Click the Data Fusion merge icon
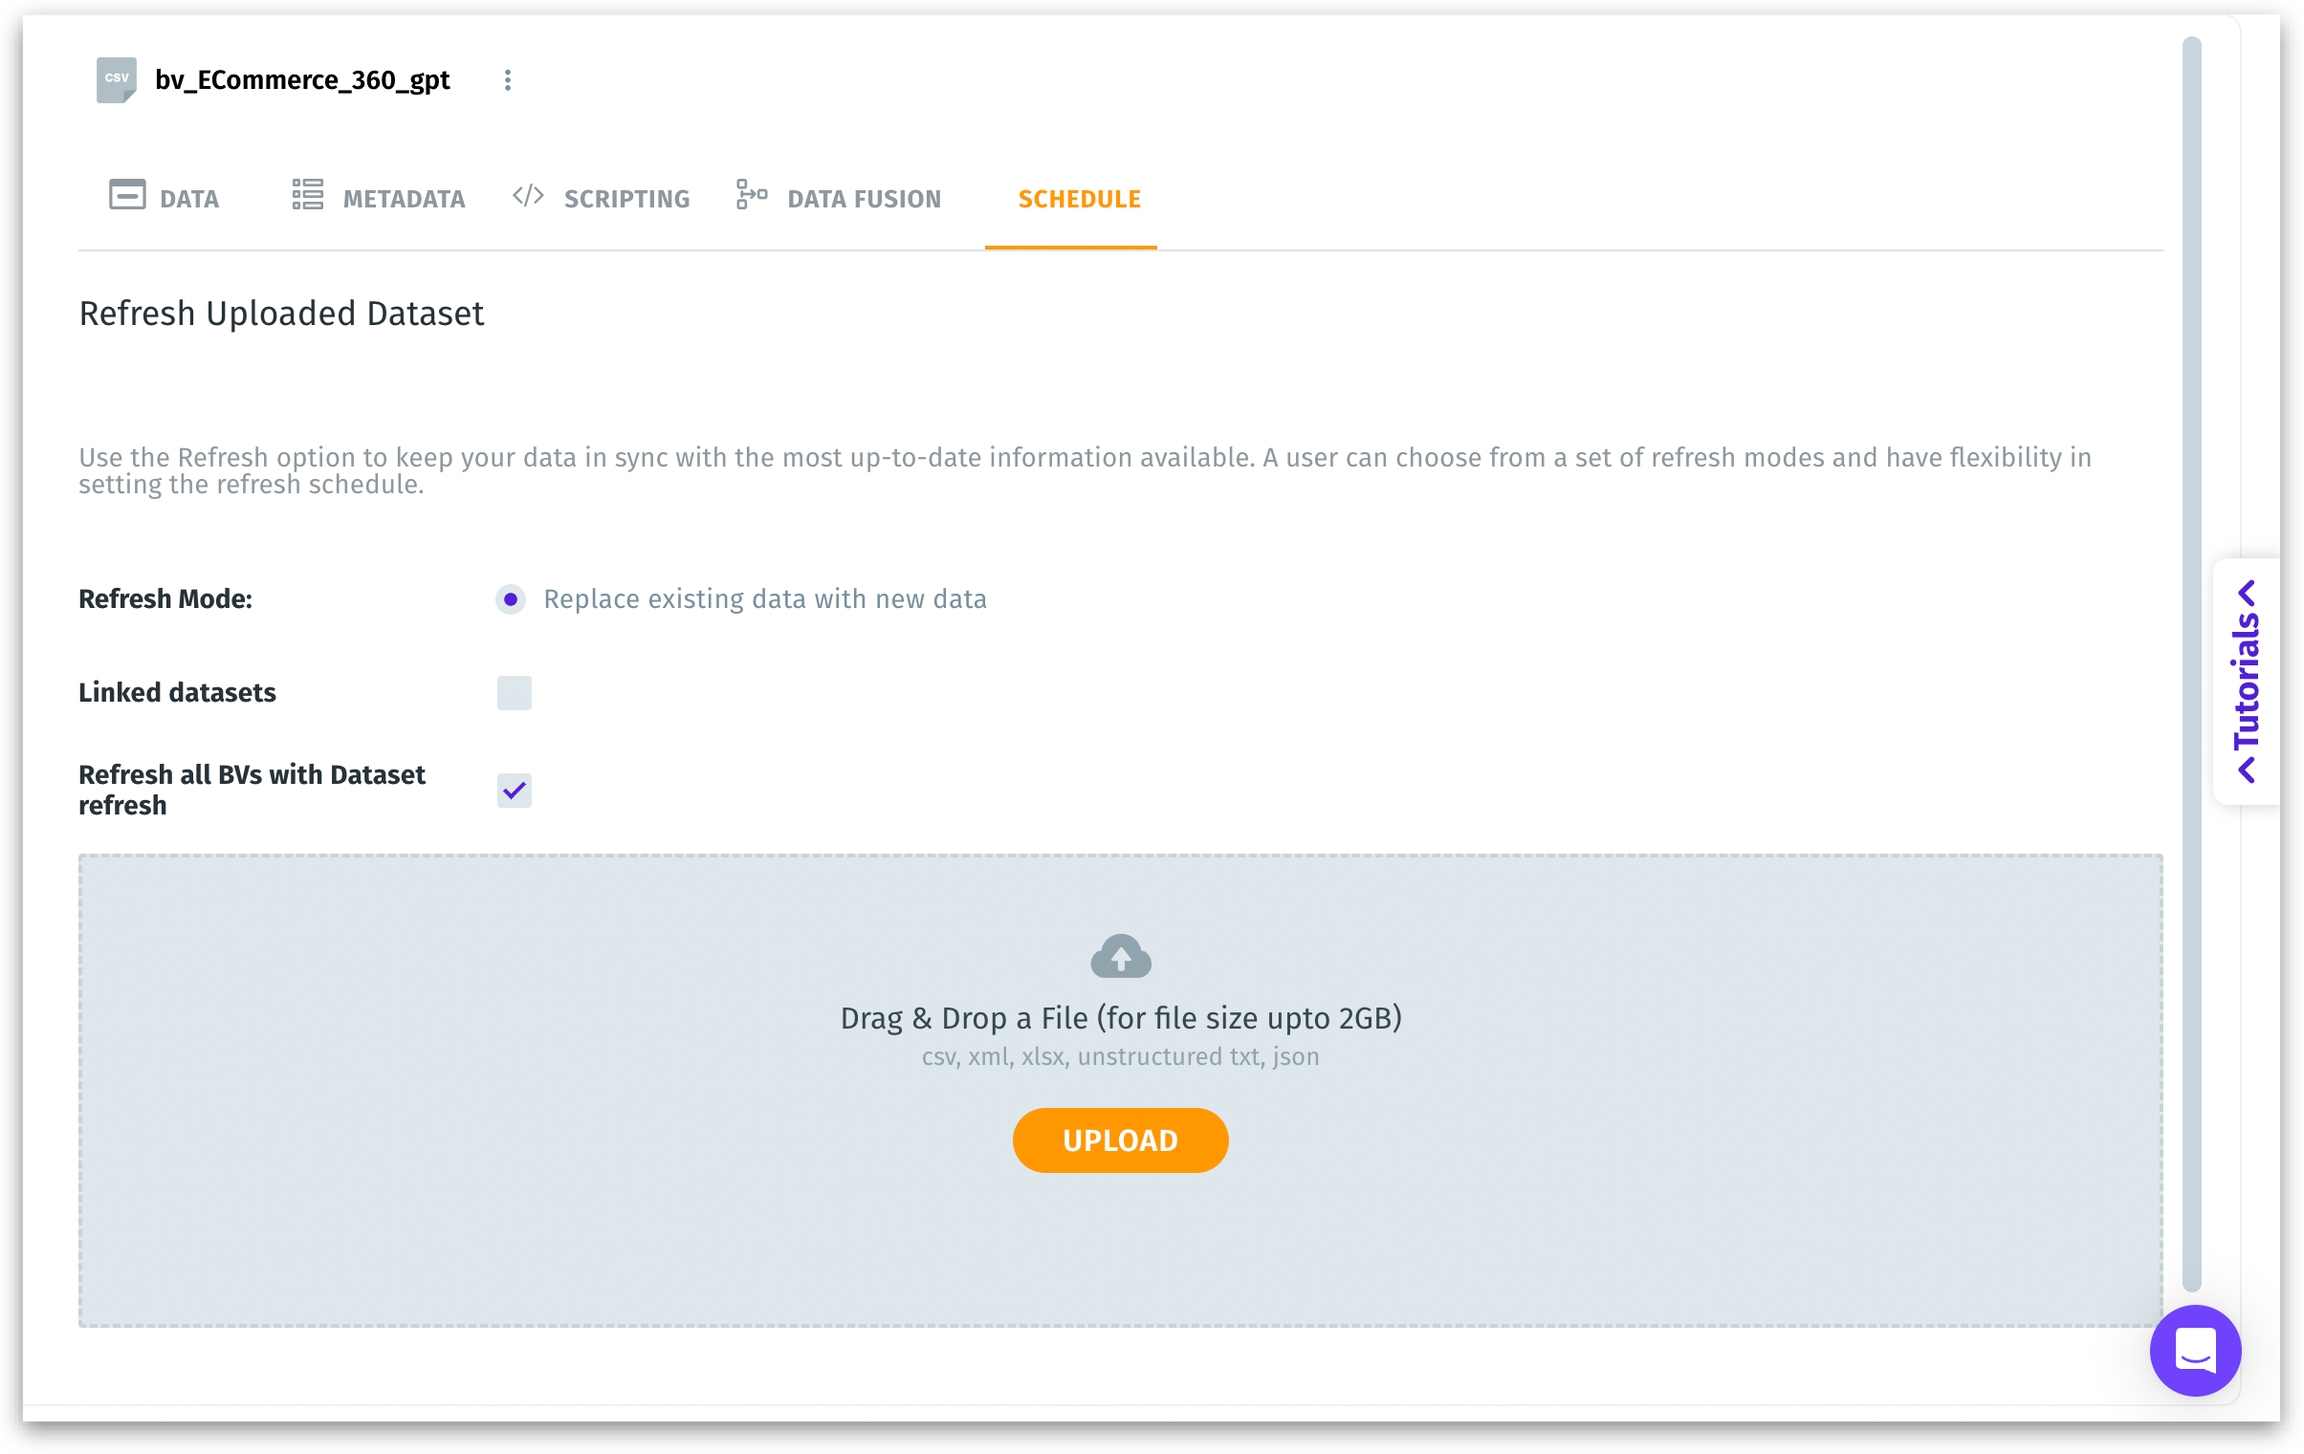The width and height of the screenshot is (2304, 1454). click(752, 195)
